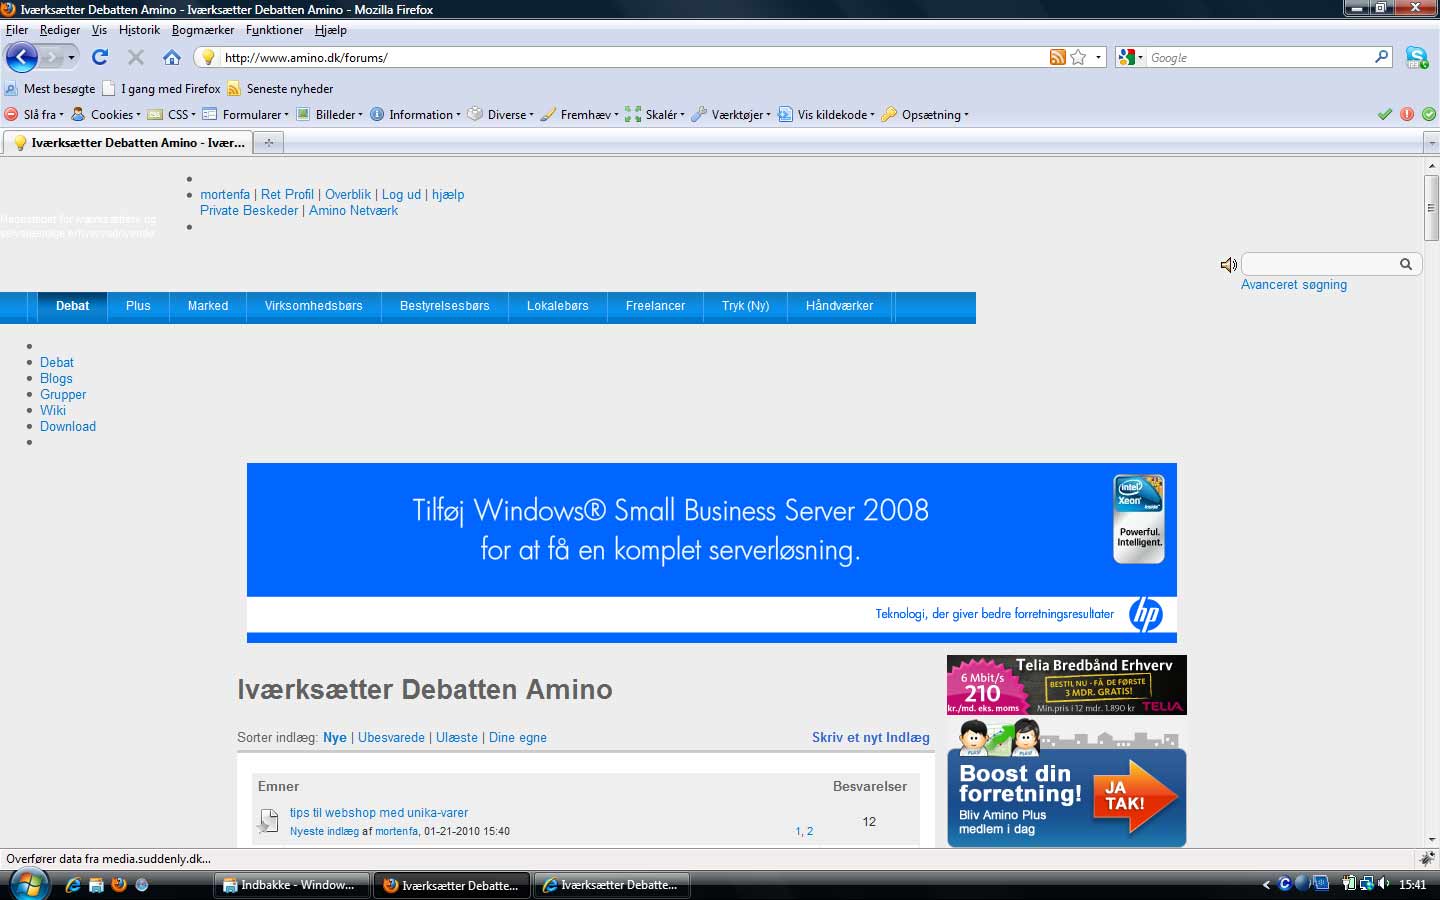
Task: Click the Skriv et nyt Indlæg link
Action: [870, 738]
